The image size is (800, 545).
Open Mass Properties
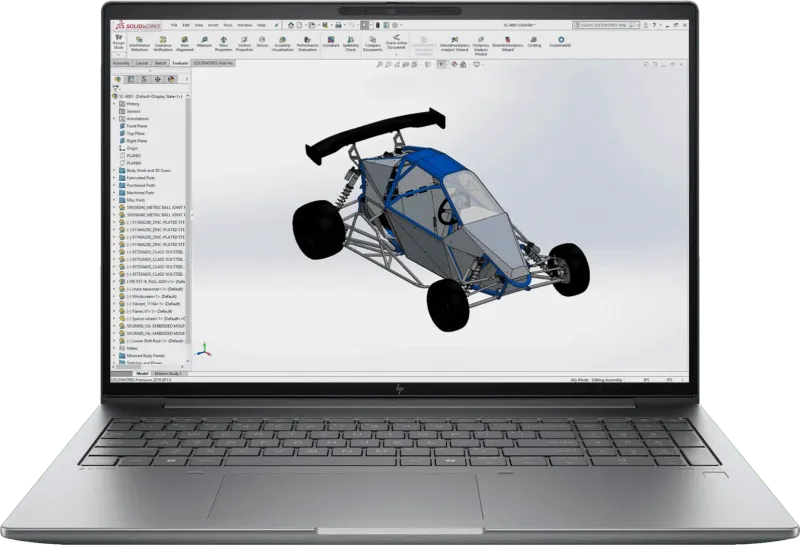[223, 44]
